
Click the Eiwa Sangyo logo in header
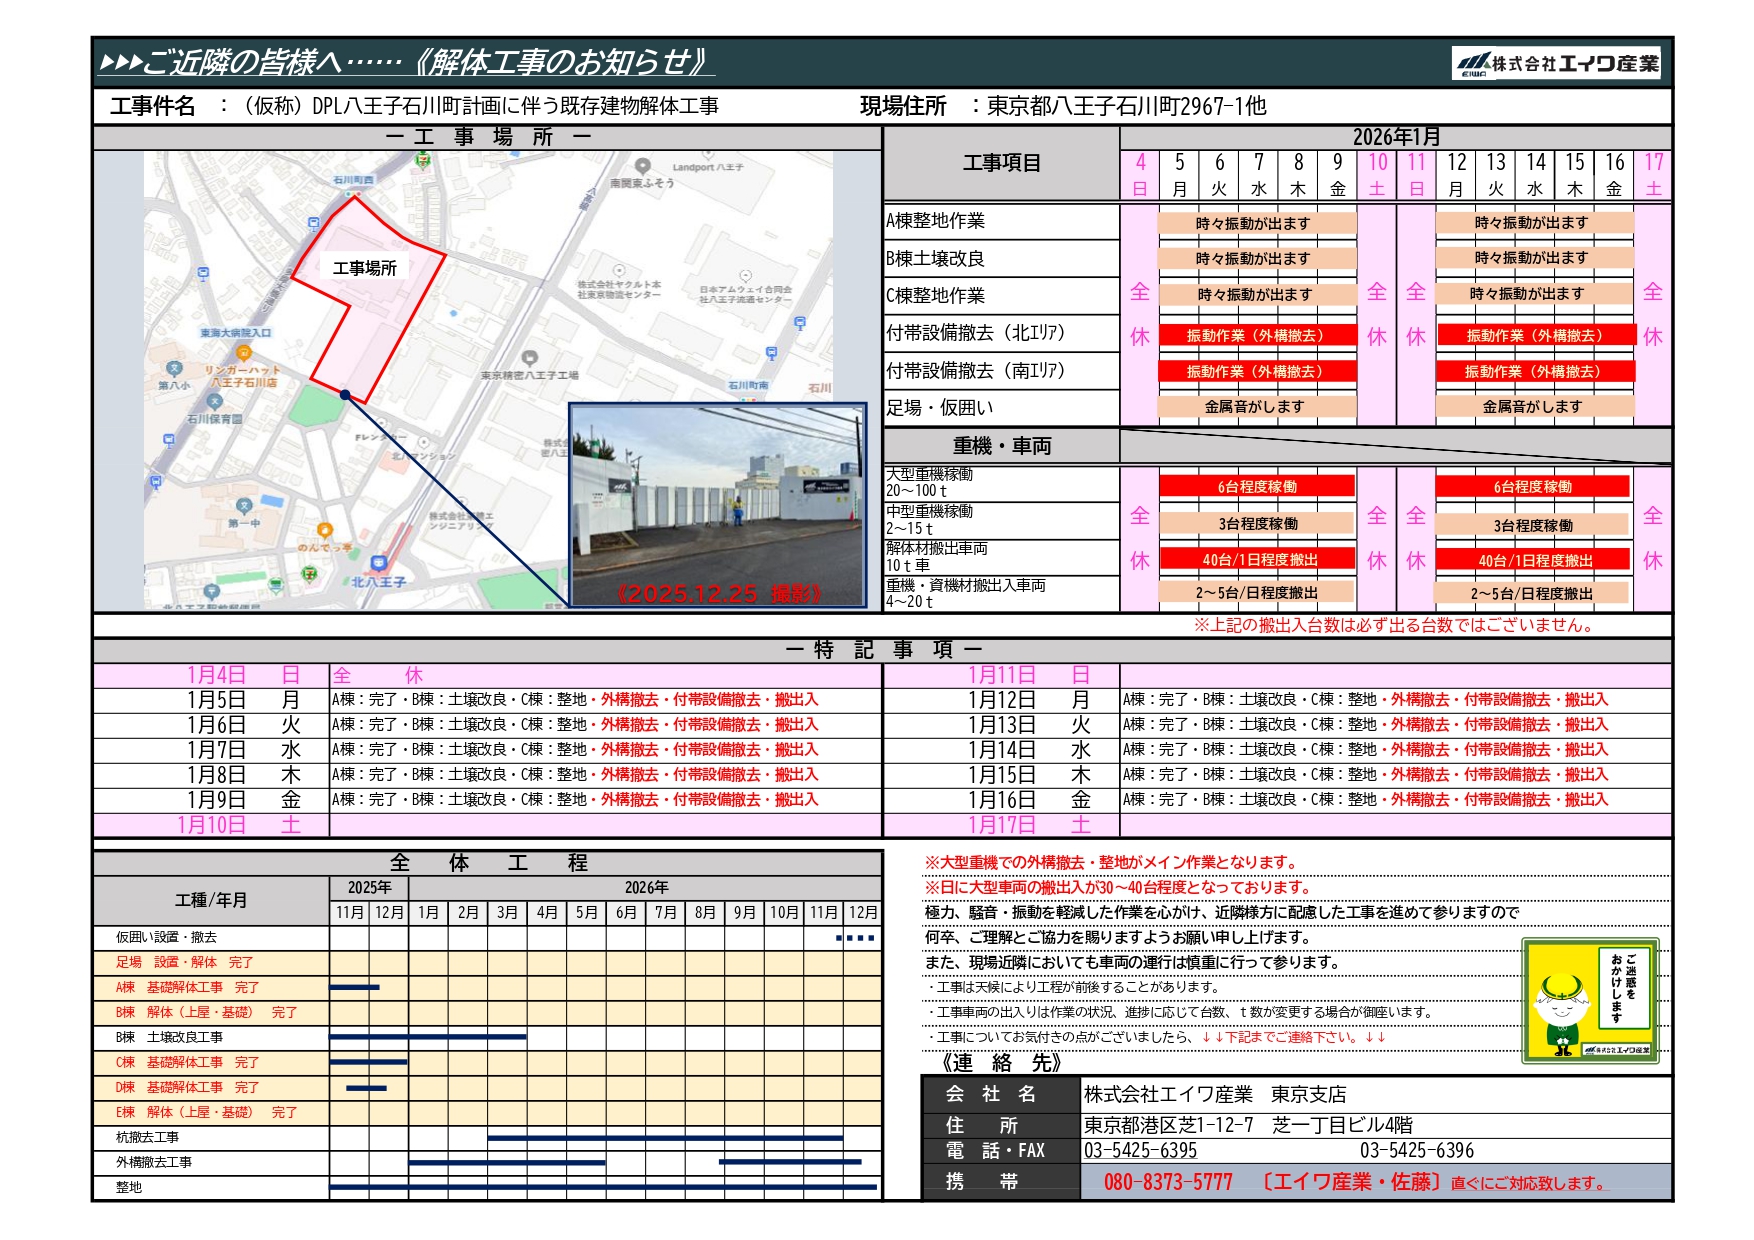click(x=1555, y=63)
